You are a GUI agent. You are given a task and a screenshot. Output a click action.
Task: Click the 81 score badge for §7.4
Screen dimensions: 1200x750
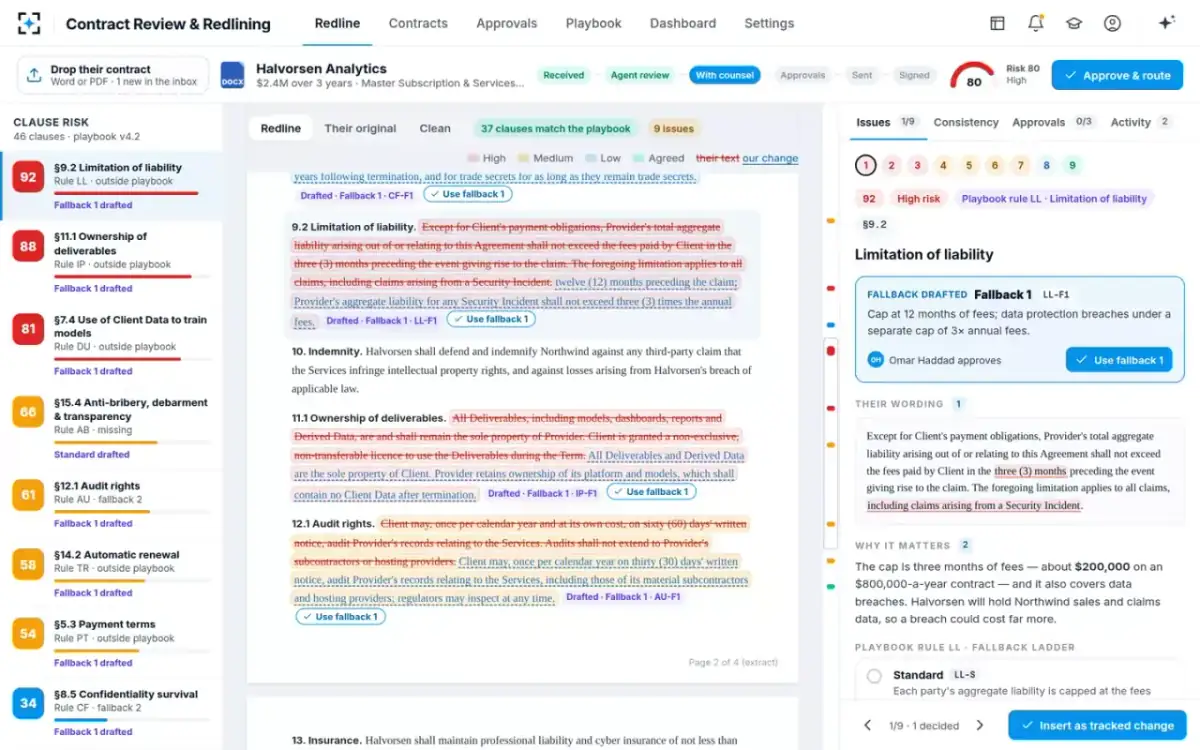point(28,329)
